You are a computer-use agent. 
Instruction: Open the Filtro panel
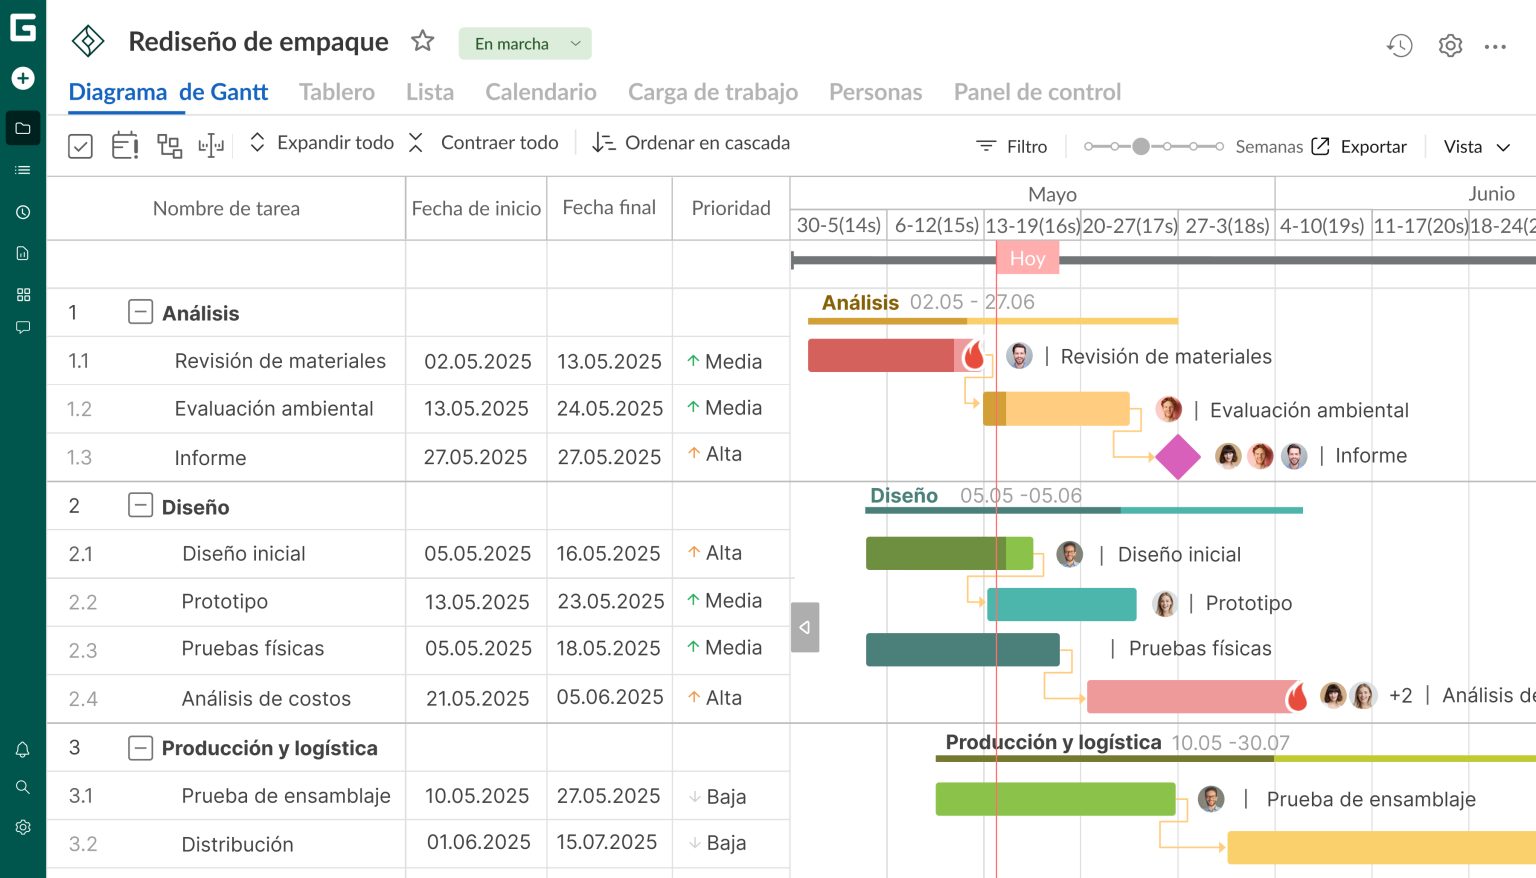pos(1012,145)
